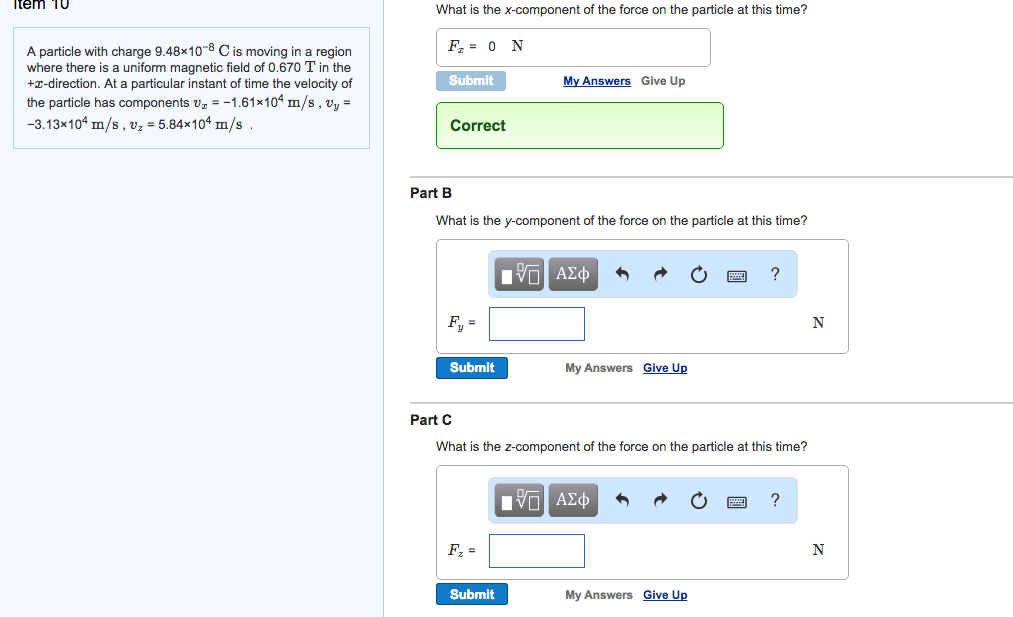This screenshot has height=617, width=1013.
Task: Click the Fz answer input box
Action: [537, 550]
